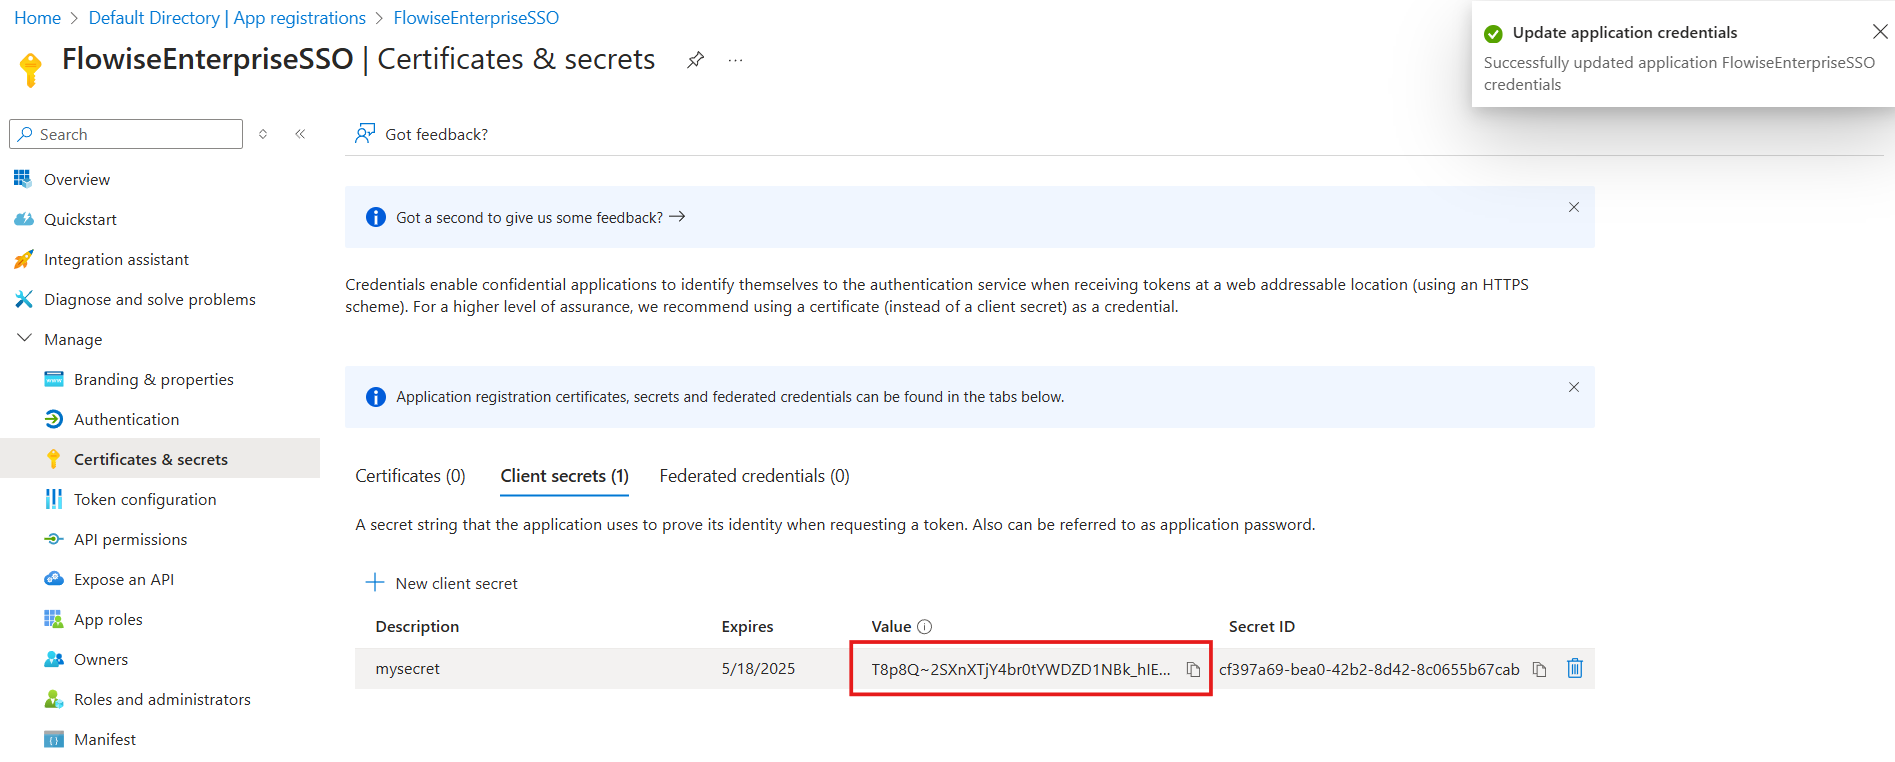Dismiss the feedback info banner

pyautogui.click(x=1573, y=207)
